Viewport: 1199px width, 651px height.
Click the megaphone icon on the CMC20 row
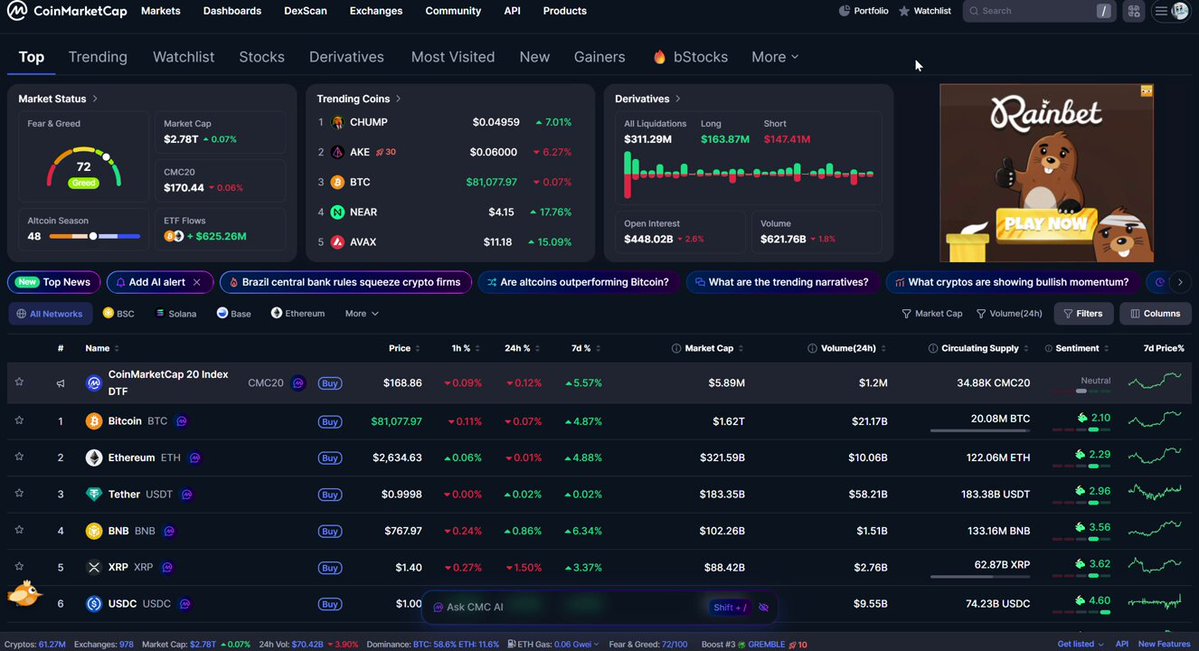[x=60, y=383]
